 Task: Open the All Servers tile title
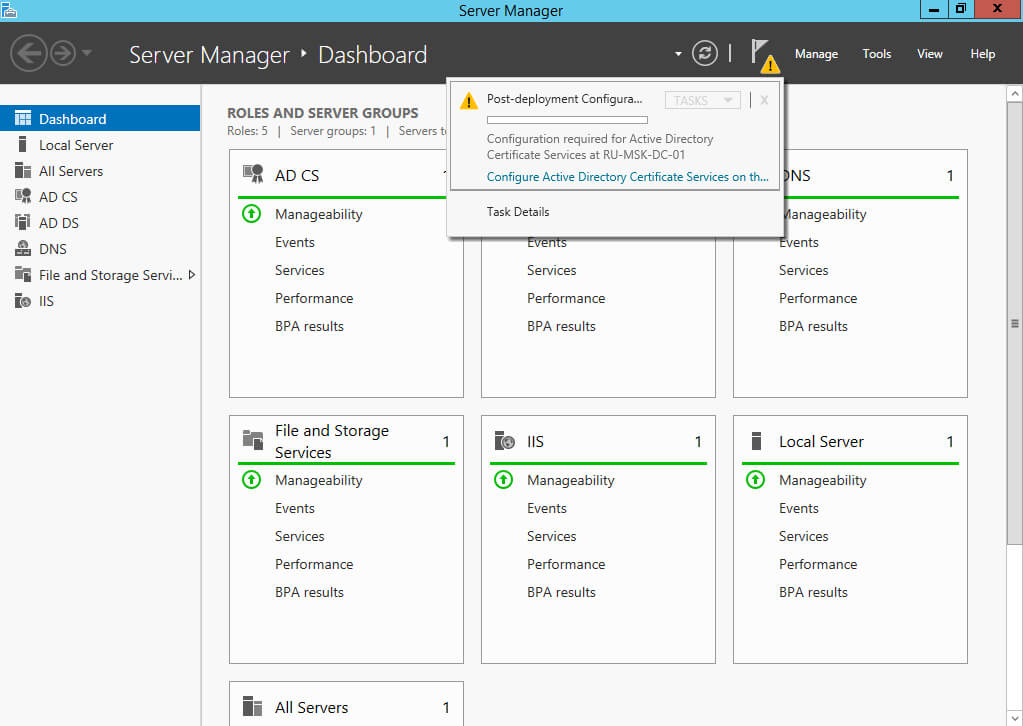click(312, 708)
